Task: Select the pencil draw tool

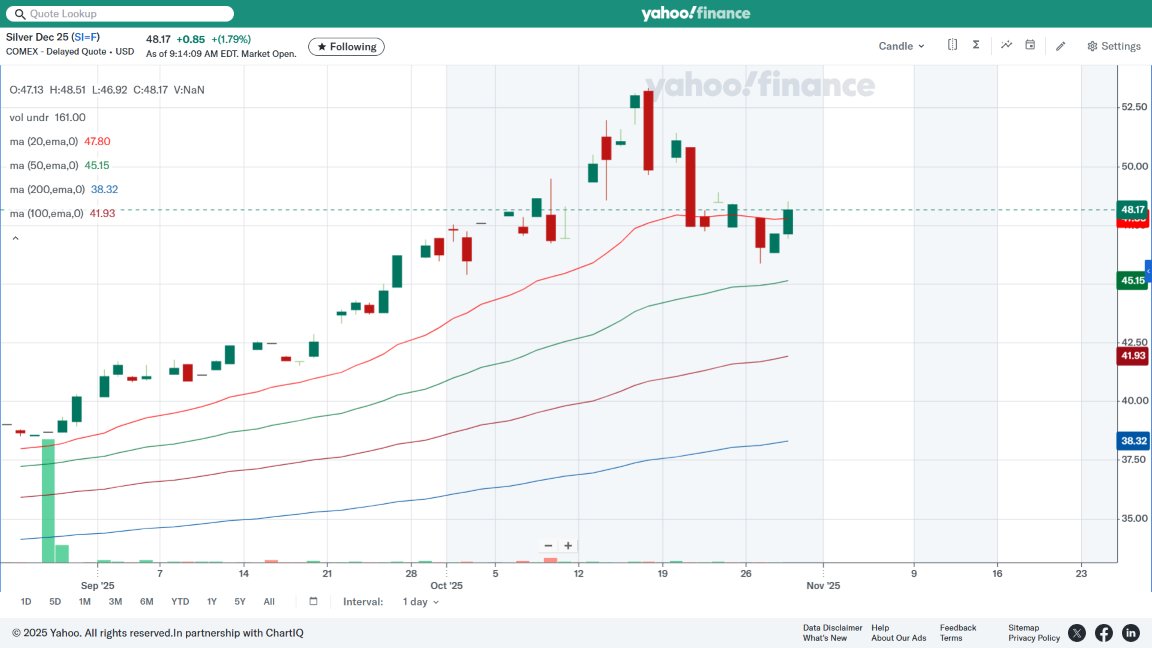Action: coord(1061,46)
